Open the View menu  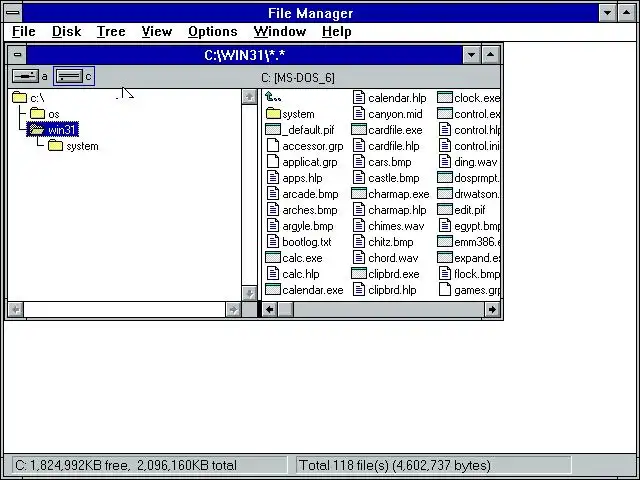[157, 31]
